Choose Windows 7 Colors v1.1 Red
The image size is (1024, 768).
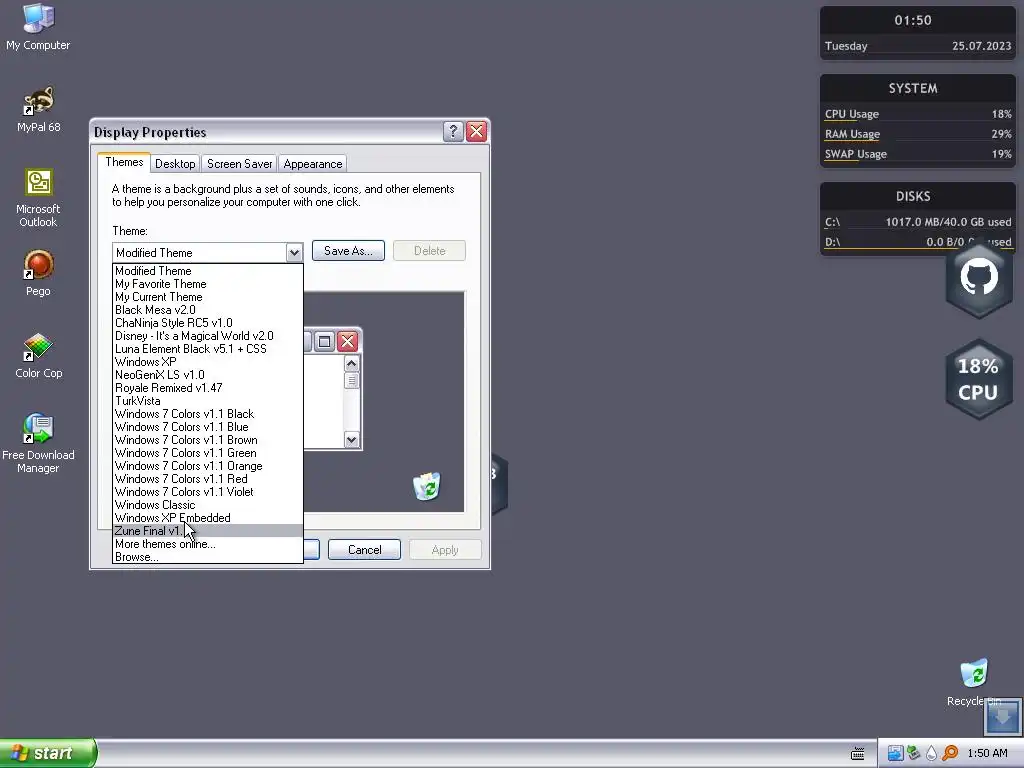(208, 479)
